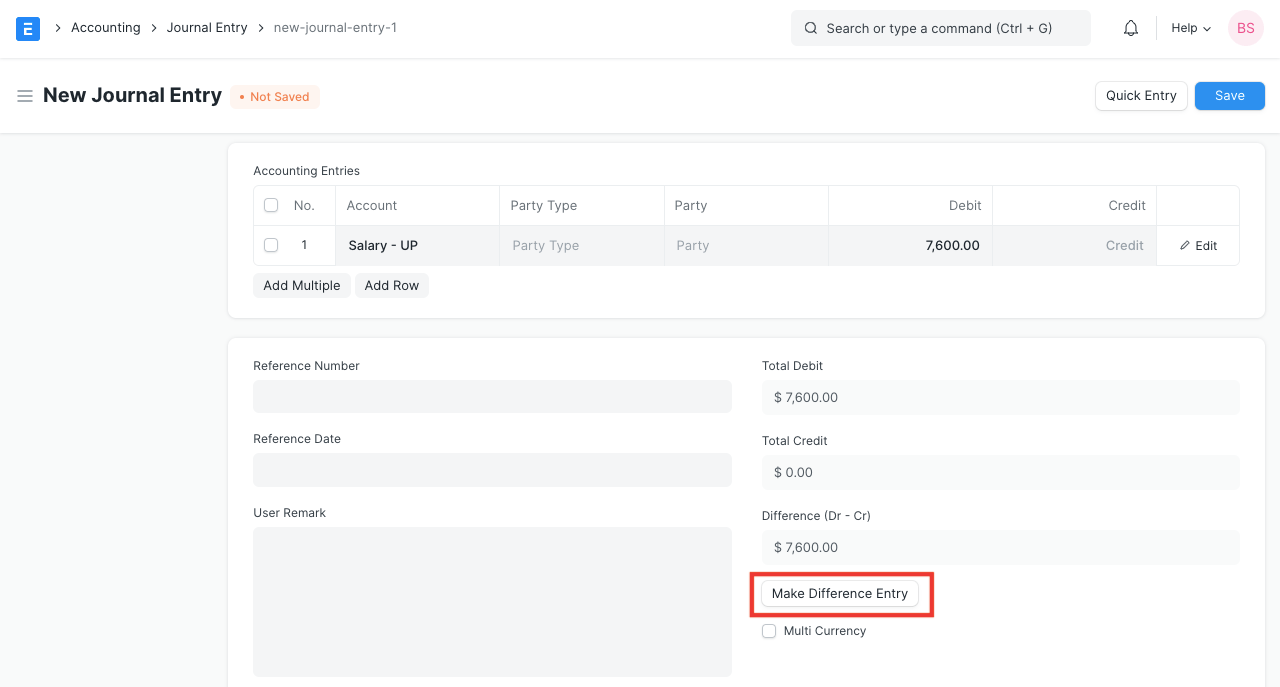Click the Add Multiple button
This screenshot has height=687, width=1280.
pyautogui.click(x=302, y=285)
